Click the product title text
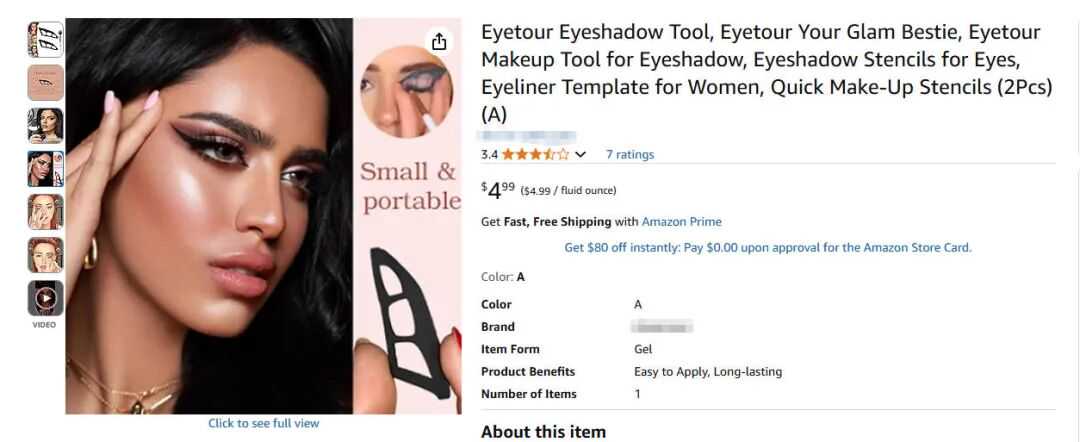This screenshot has height=442, width=1080. click(x=767, y=73)
